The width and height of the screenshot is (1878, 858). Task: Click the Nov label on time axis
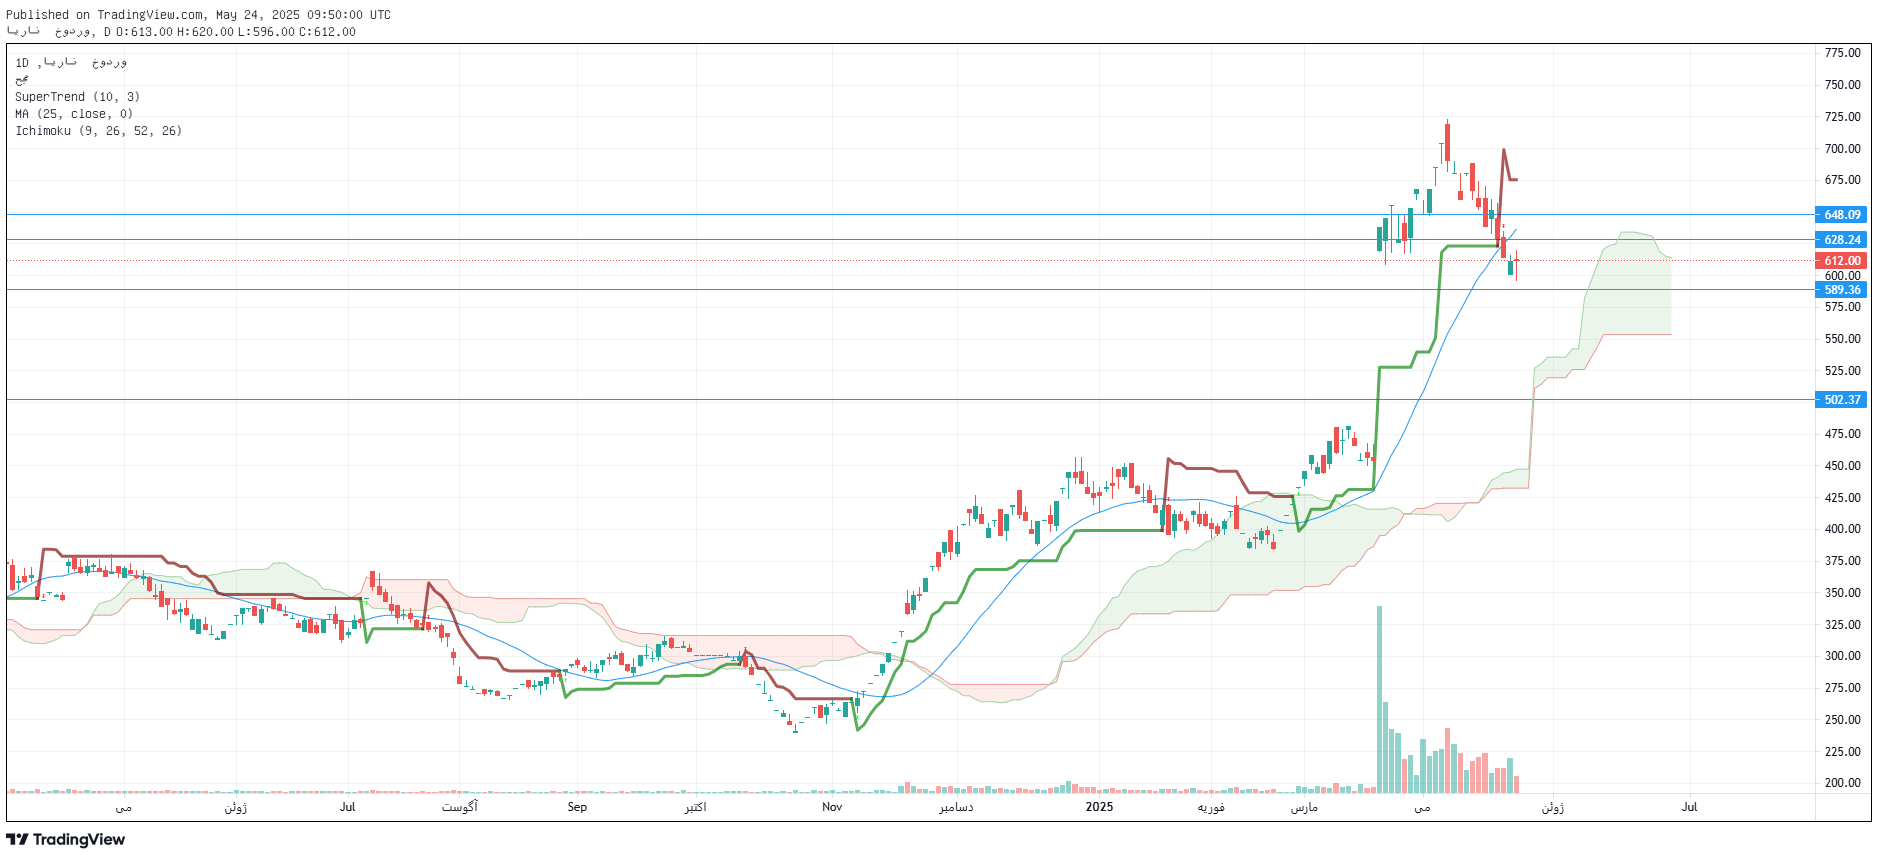[x=832, y=807]
